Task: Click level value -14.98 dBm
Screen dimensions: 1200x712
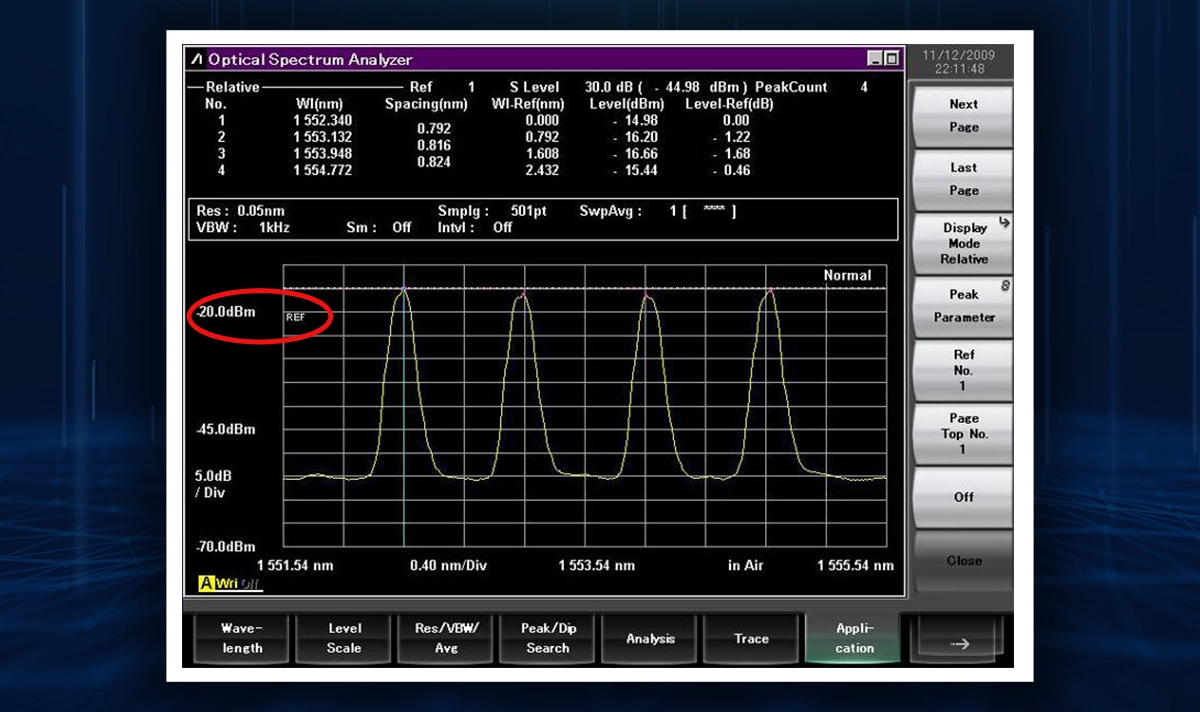Action: click(635, 120)
